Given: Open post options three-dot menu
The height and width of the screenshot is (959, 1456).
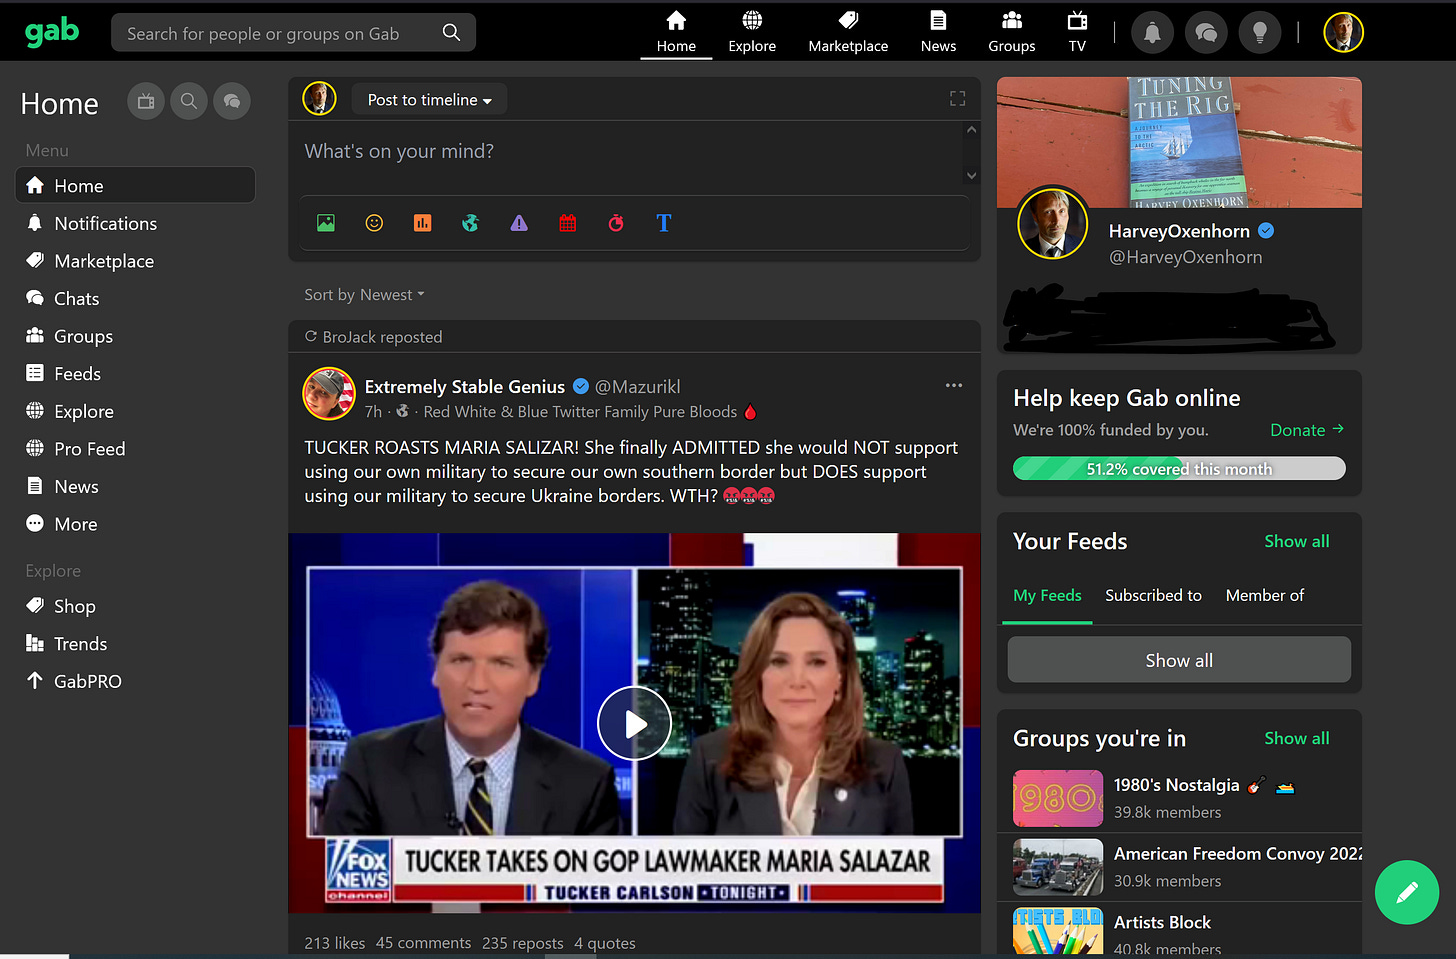Looking at the screenshot, I should point(954,385).
